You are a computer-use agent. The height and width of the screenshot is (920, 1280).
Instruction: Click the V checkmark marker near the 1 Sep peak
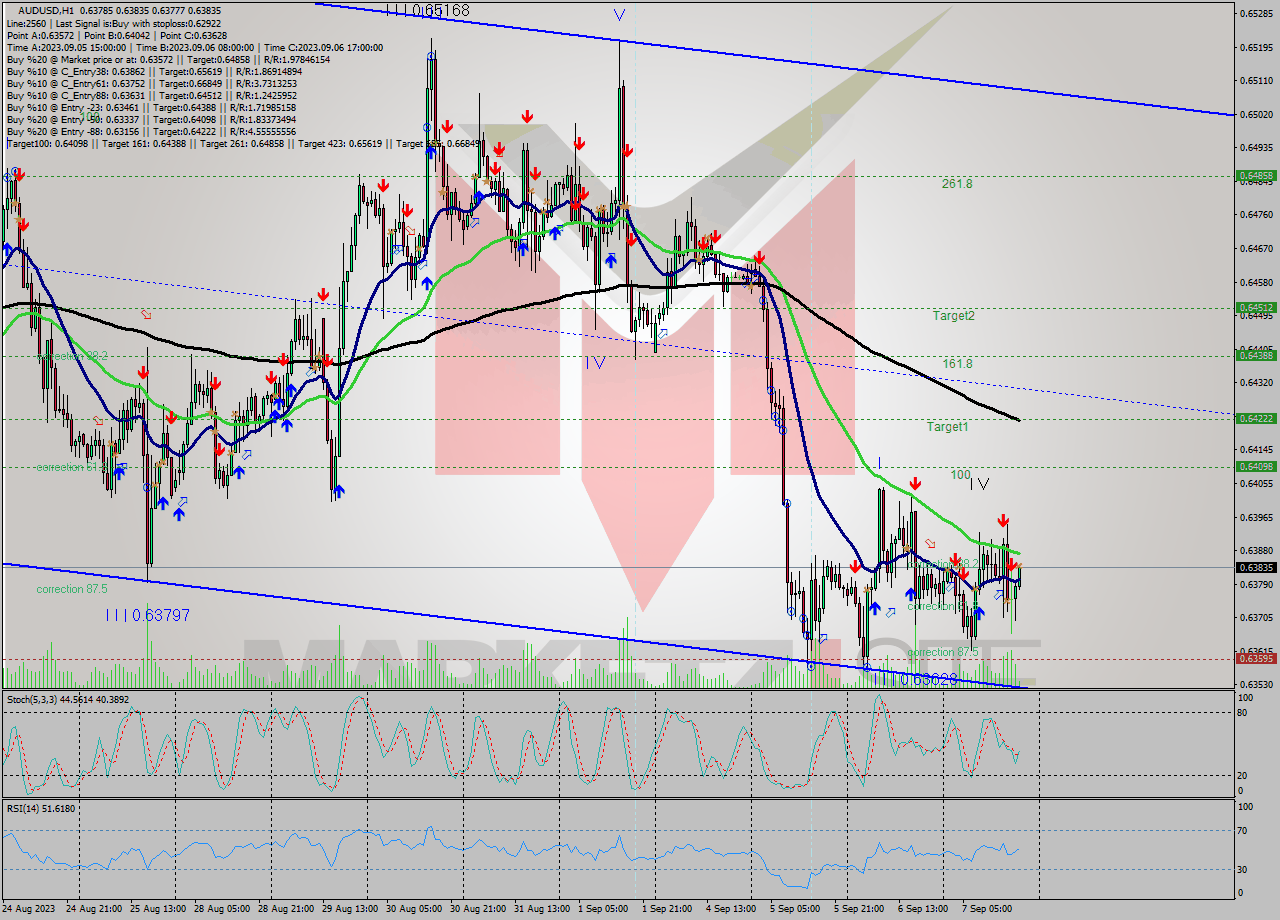coord(619,15)
